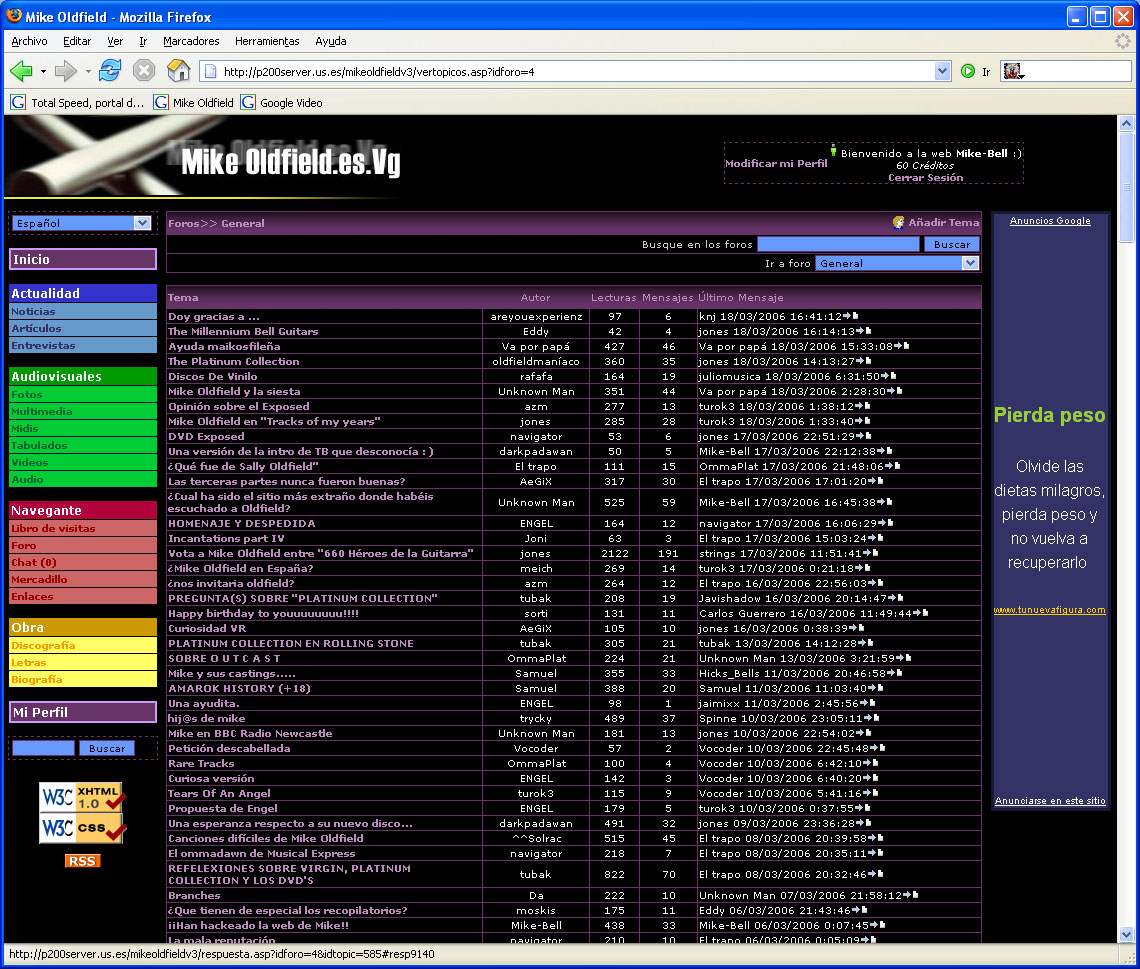Open the orange RSS feed badge

coord(82,861)
